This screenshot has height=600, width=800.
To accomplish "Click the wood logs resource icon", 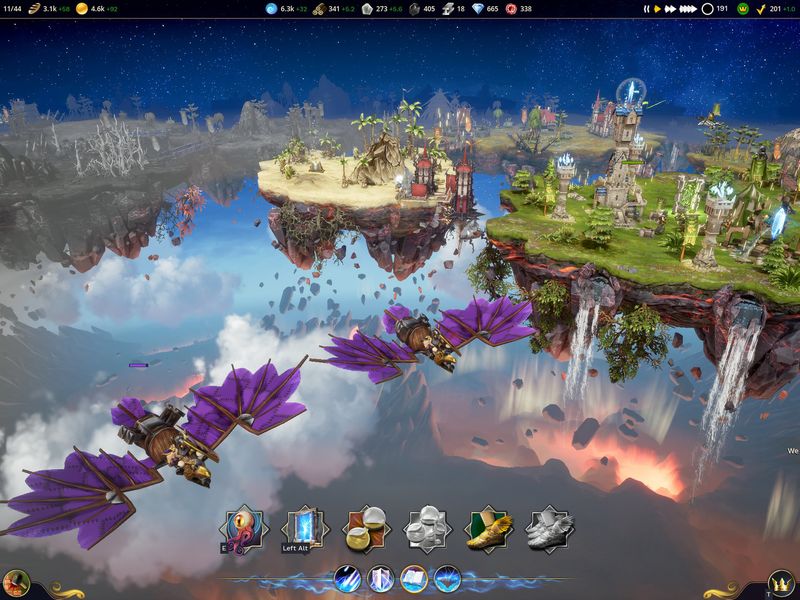I will point(319,8).
